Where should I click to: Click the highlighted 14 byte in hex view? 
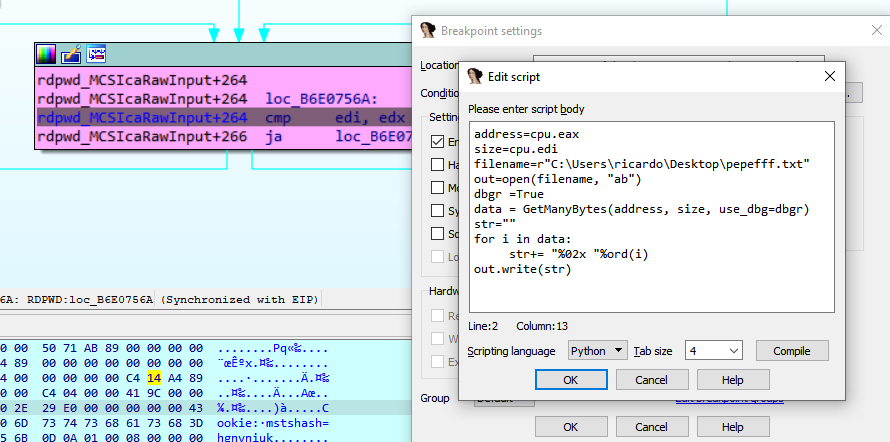coord(154,377)
